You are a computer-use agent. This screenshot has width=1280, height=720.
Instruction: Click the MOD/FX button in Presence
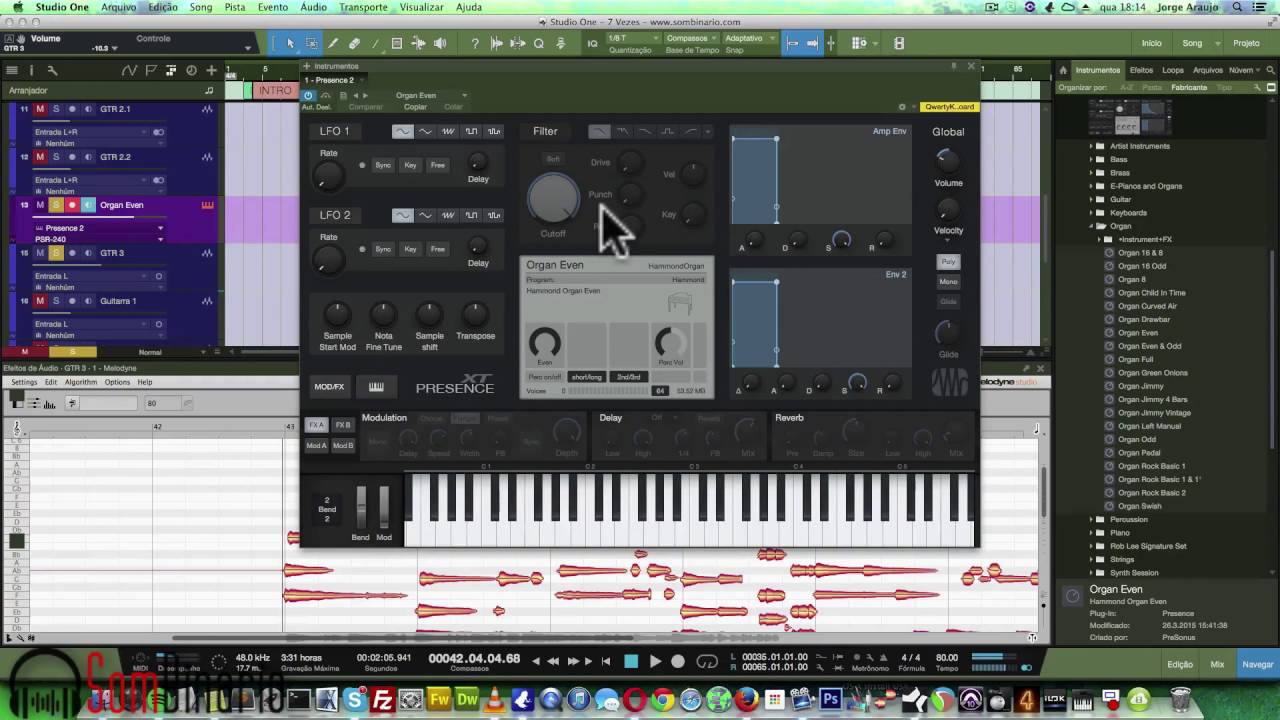(329, 387)
